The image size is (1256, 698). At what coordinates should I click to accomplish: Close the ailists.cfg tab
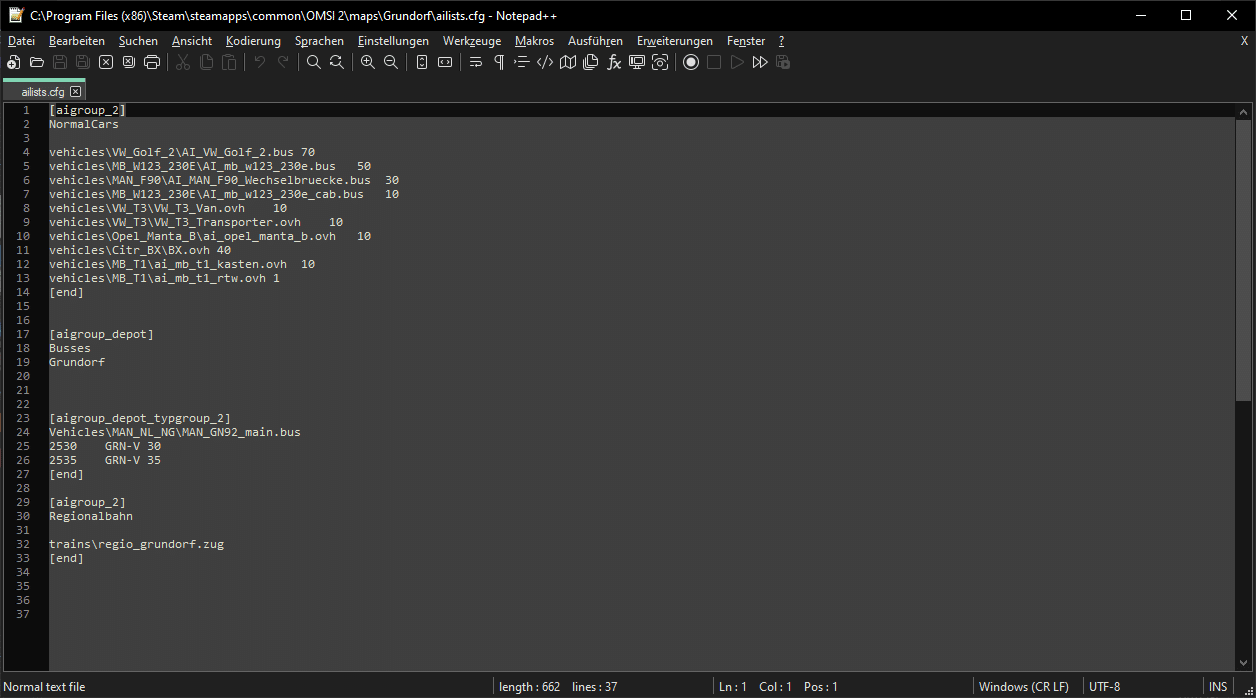(76, 91)
